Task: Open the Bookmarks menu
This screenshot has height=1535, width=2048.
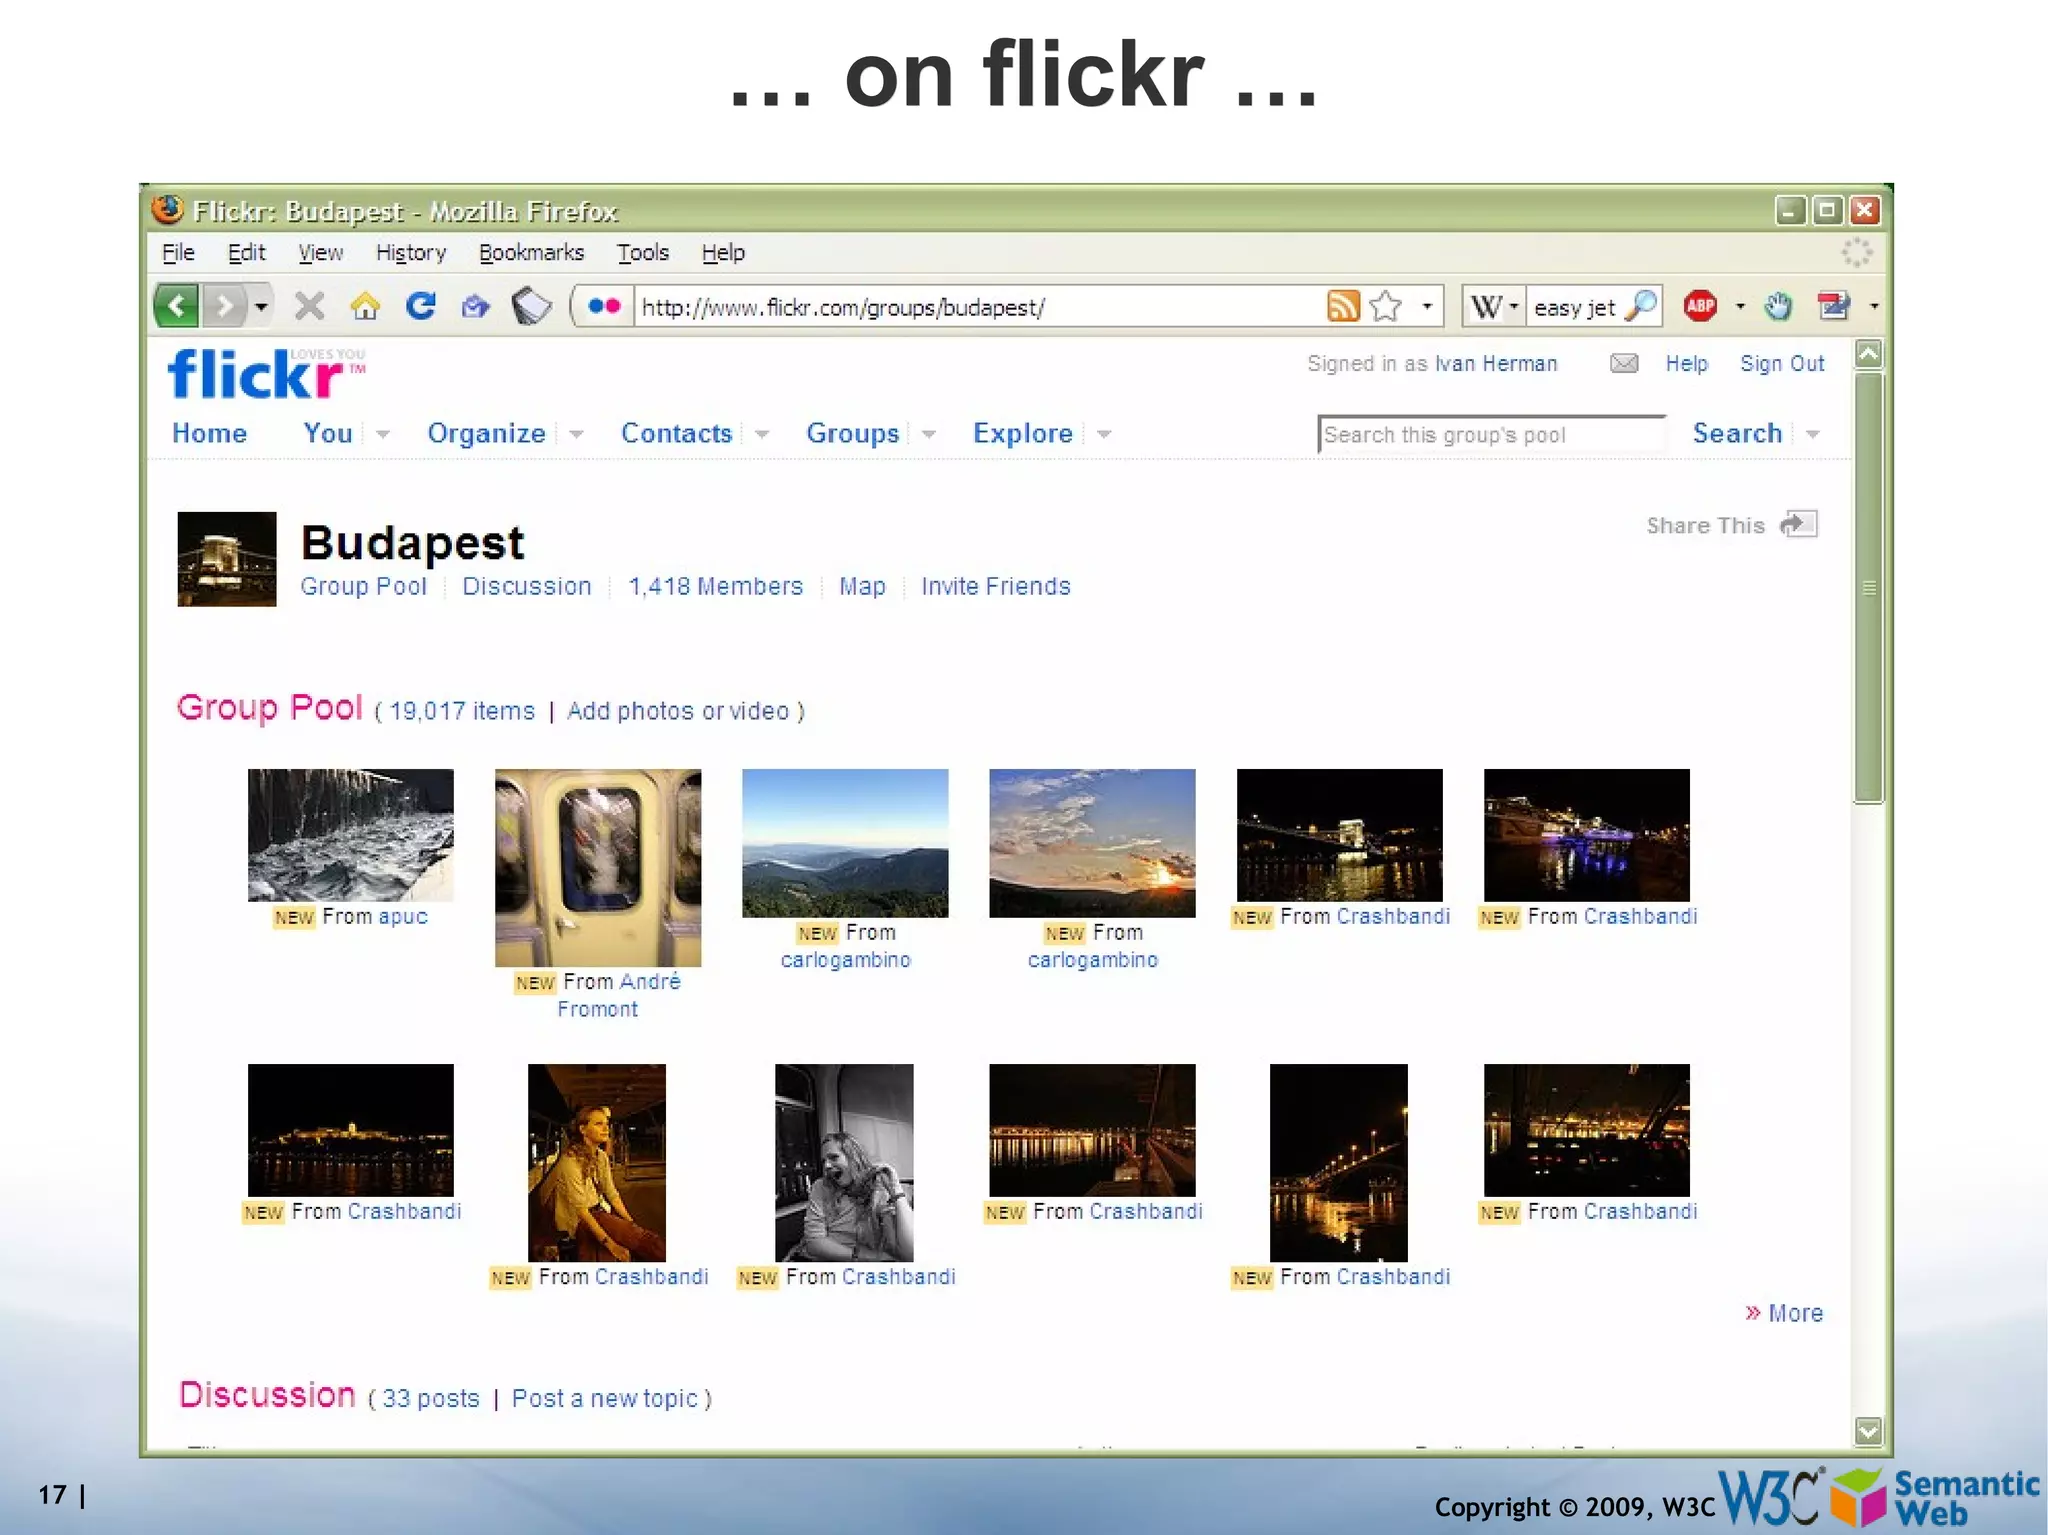Action: pyautogui.click(x=531, y=253)
